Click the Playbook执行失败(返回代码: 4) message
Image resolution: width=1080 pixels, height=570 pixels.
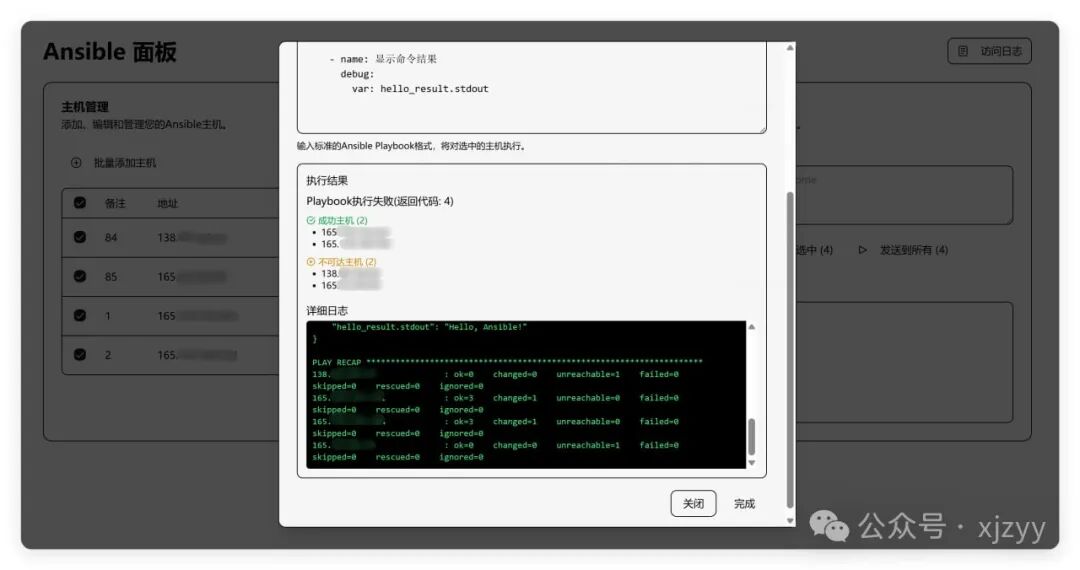tap(380, 201)
